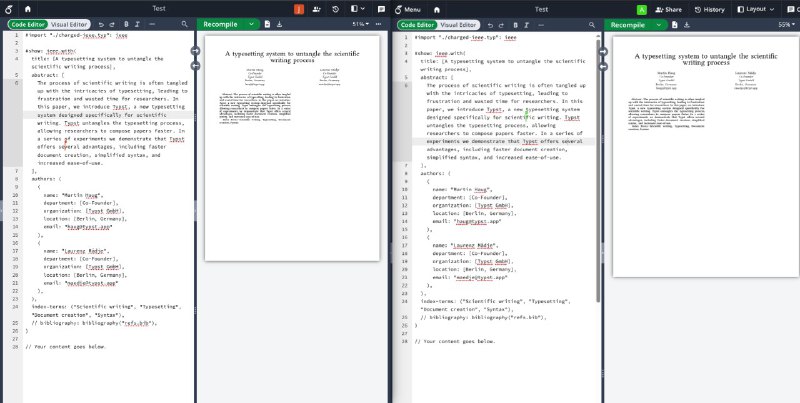Switch right pane to Code Editor

[x=416, y=23]
